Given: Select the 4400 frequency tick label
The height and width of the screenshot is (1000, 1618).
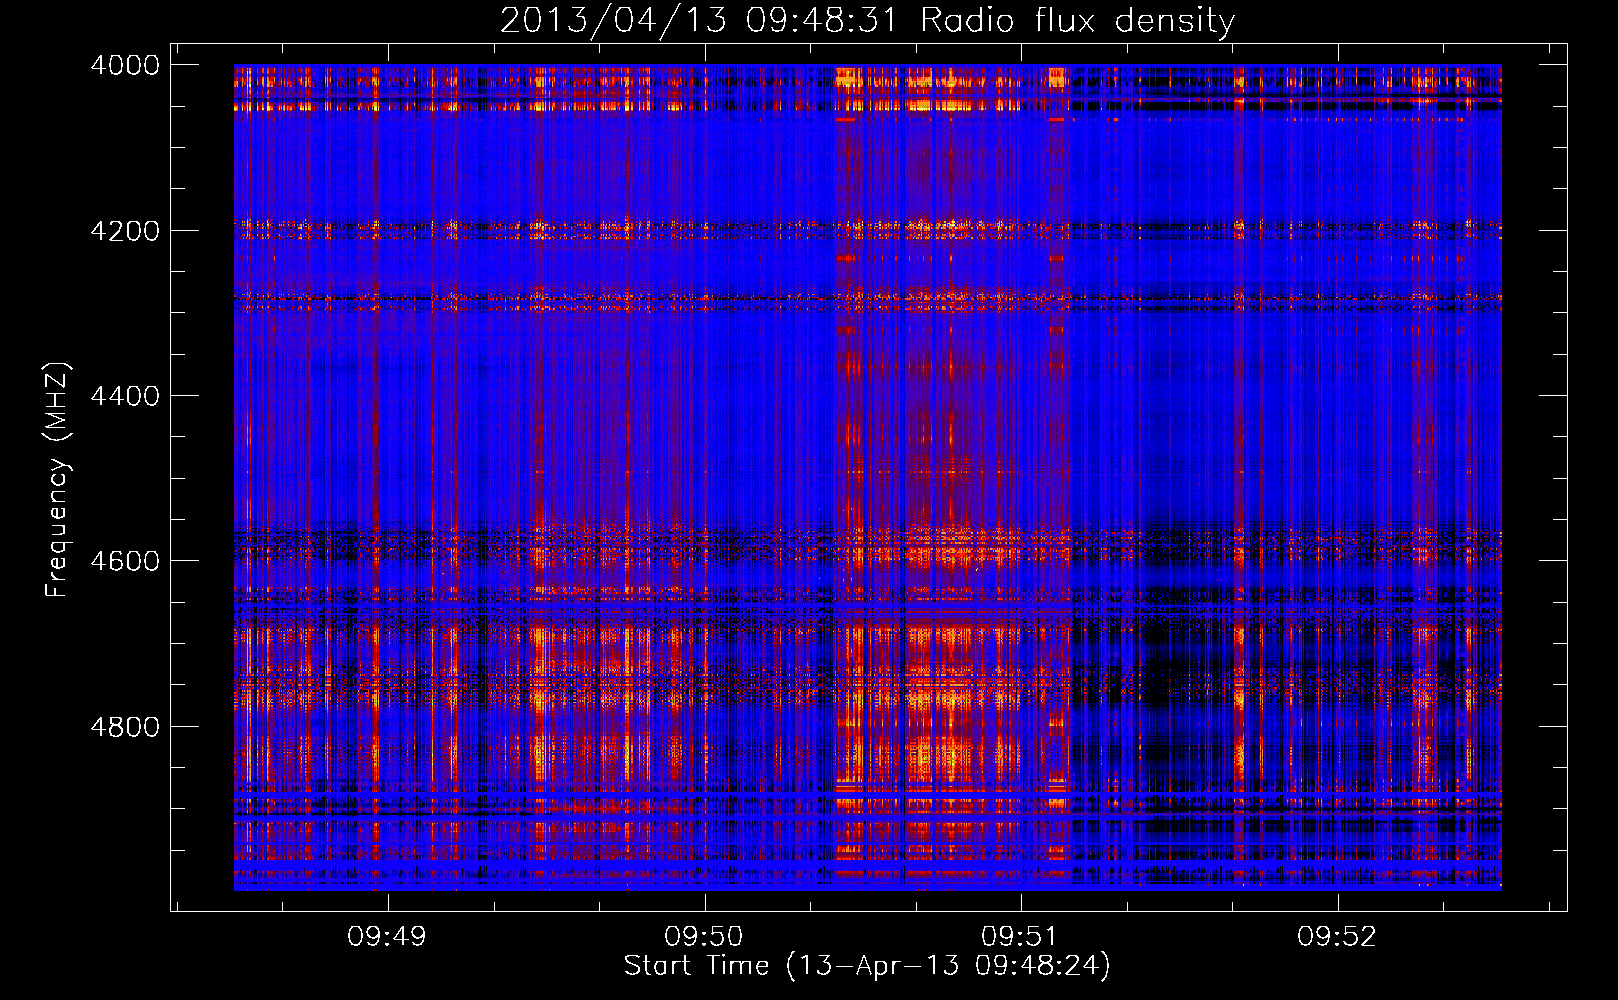Looking at the screenshot, I should pos(125,396).
